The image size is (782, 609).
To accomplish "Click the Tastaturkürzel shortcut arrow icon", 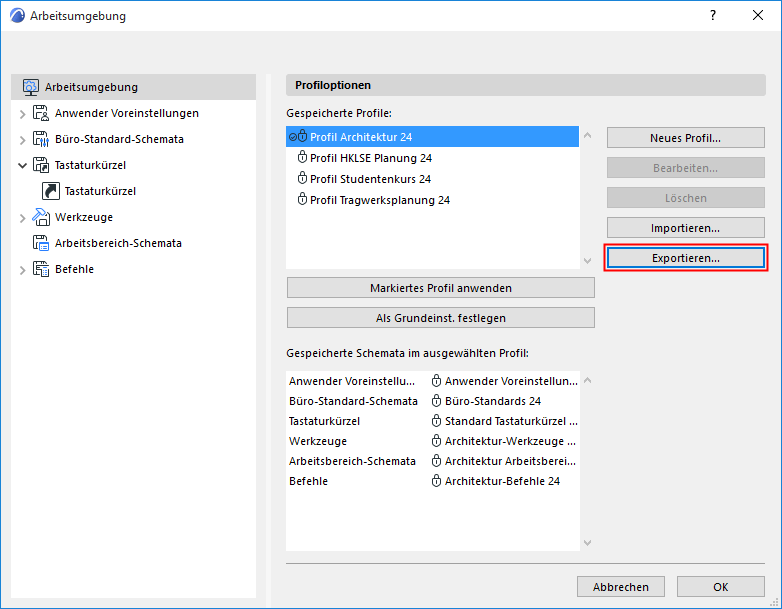I will pyautogui.click(x=51, y=191).
